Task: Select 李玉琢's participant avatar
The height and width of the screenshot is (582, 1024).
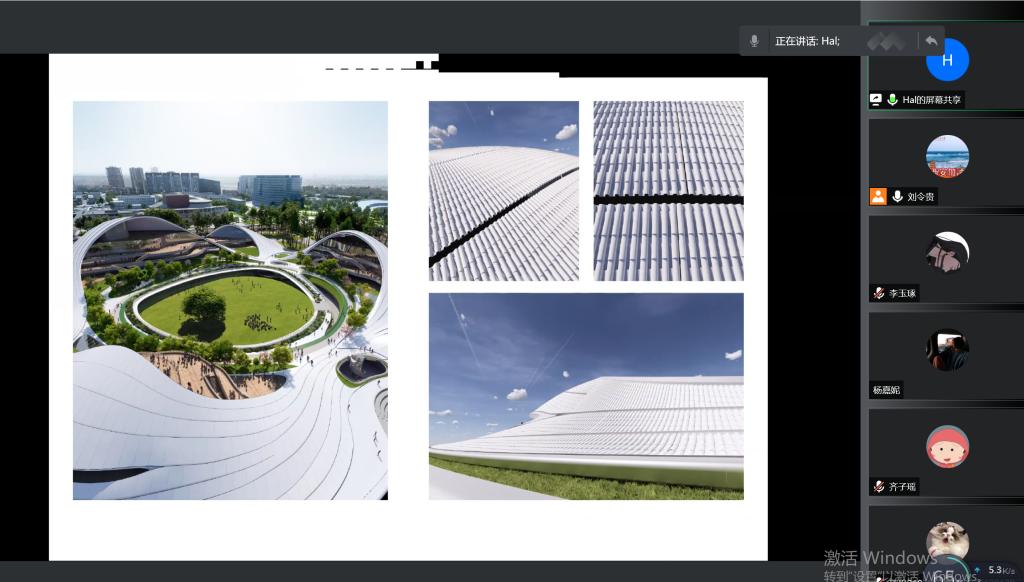Action: point(947,253)
